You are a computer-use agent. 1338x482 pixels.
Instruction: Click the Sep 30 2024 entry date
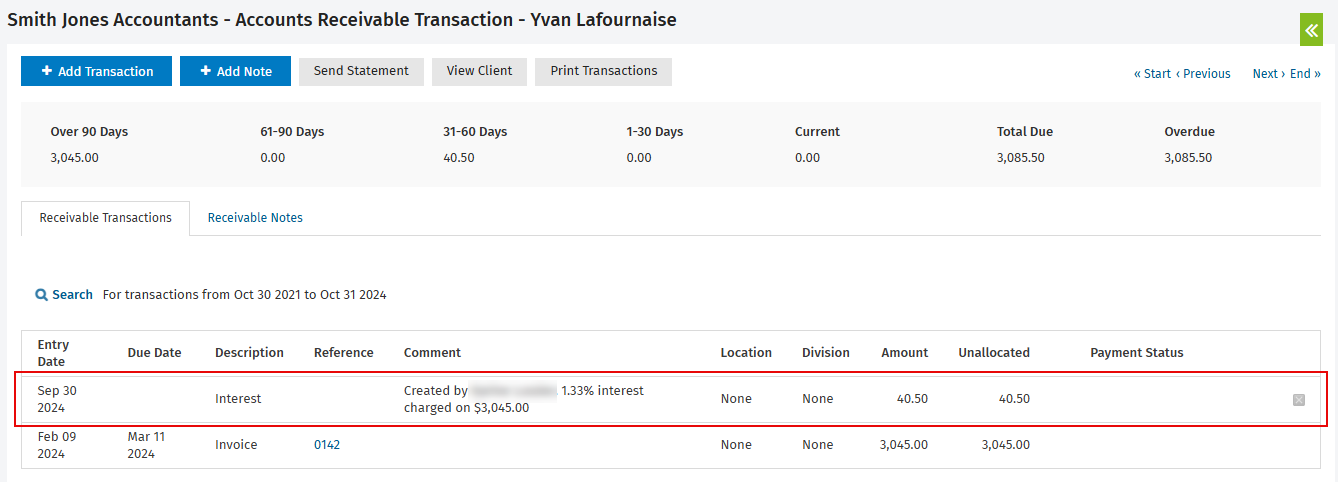point(57,399)
